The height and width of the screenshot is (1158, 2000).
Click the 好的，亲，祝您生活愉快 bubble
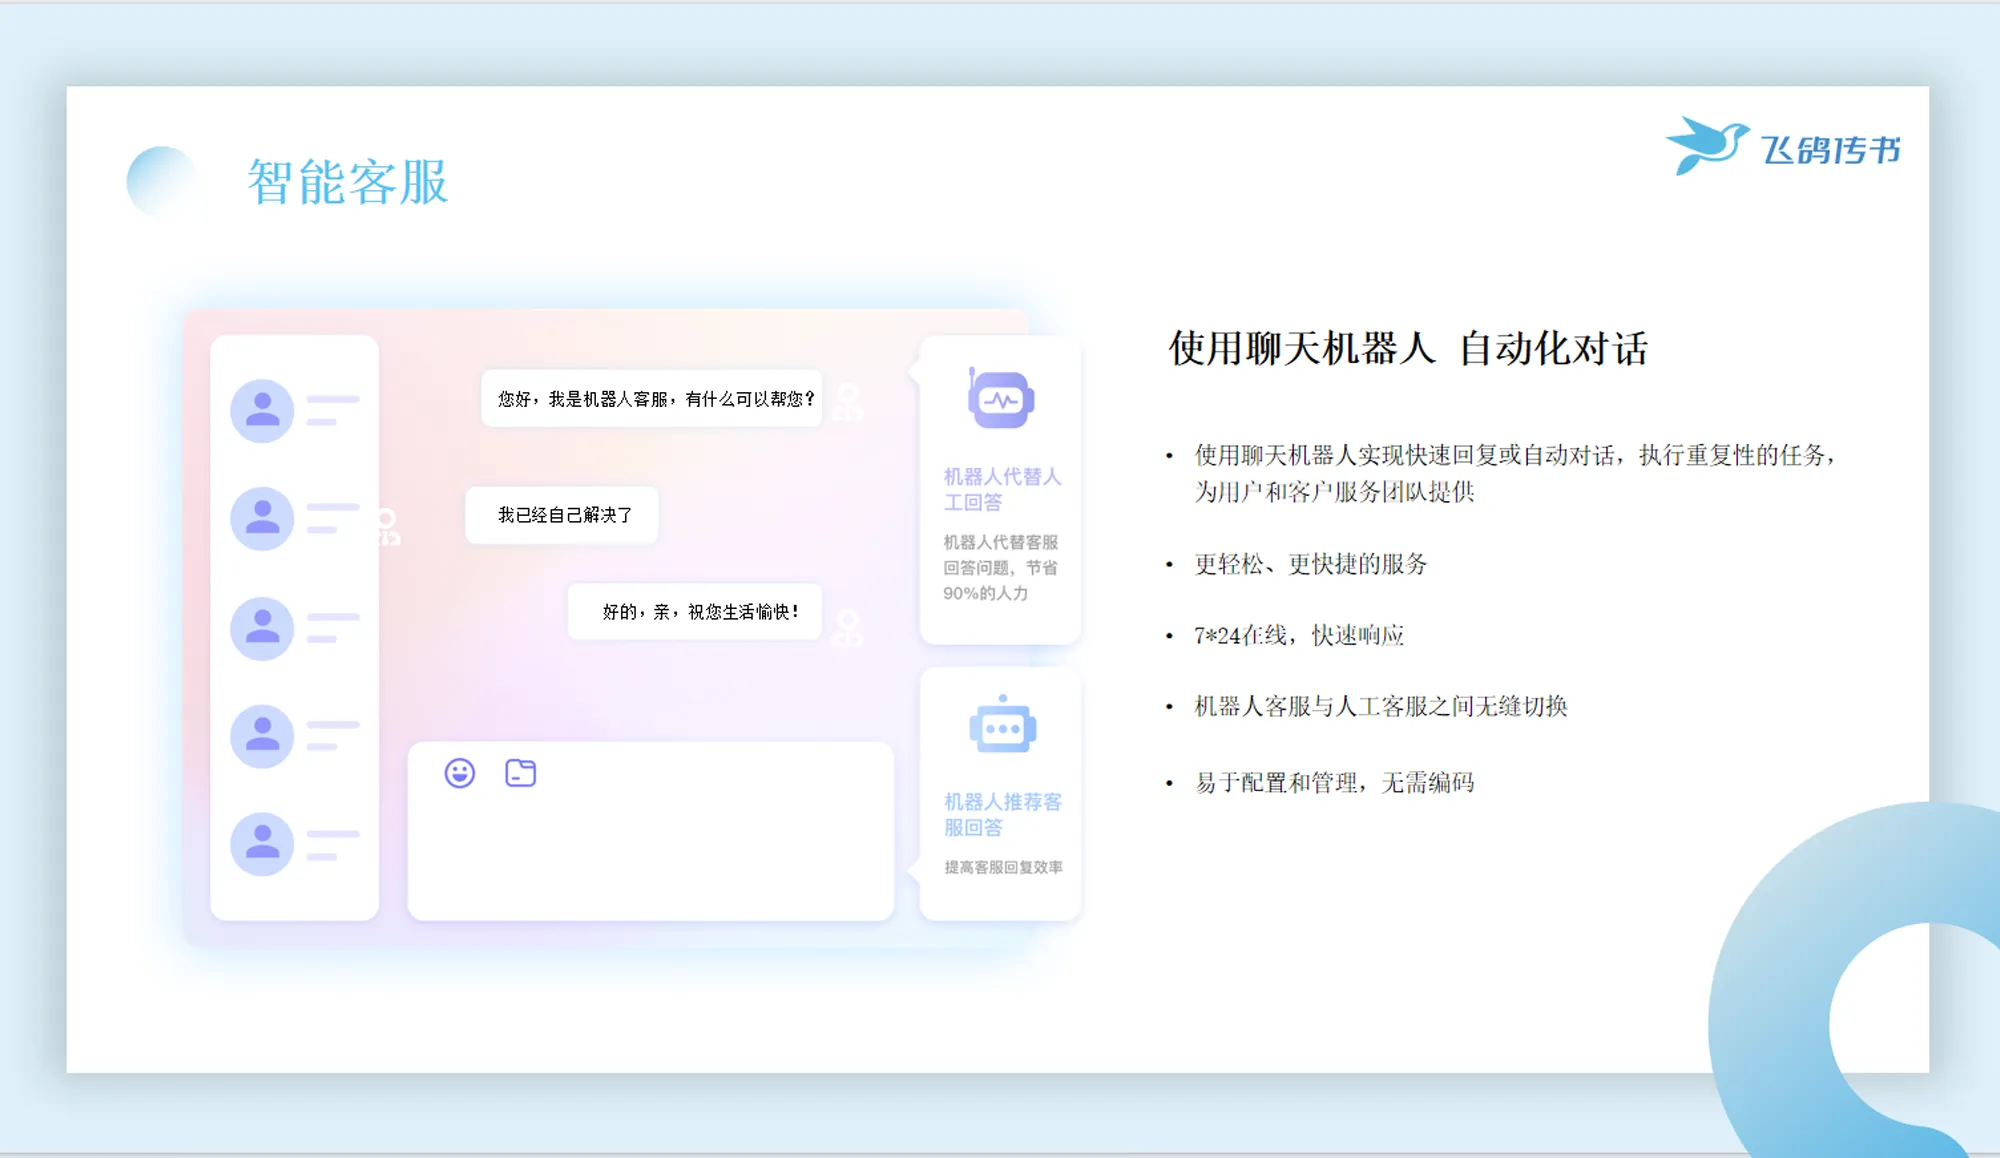tap(697, 611)
